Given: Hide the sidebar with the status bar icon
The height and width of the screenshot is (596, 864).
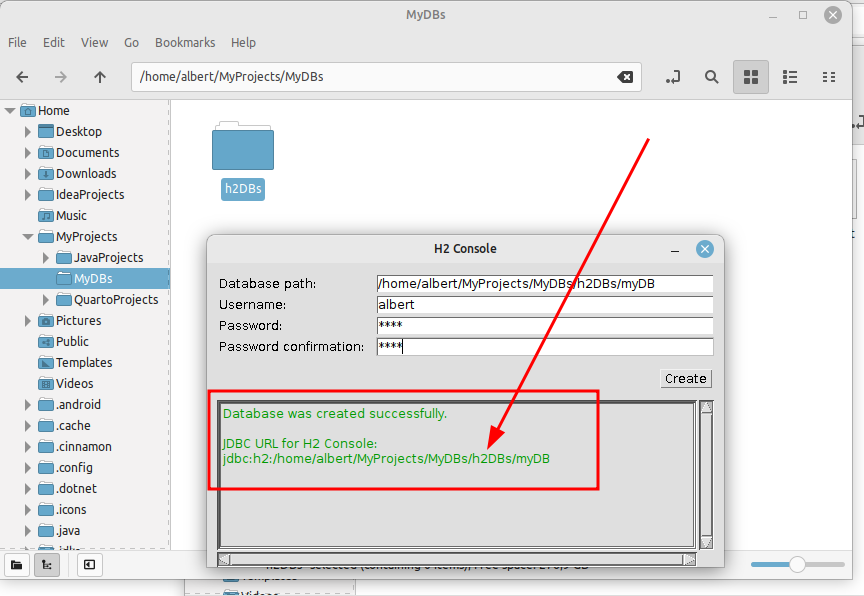Looking at the screenshot, I should pos(89,565).
